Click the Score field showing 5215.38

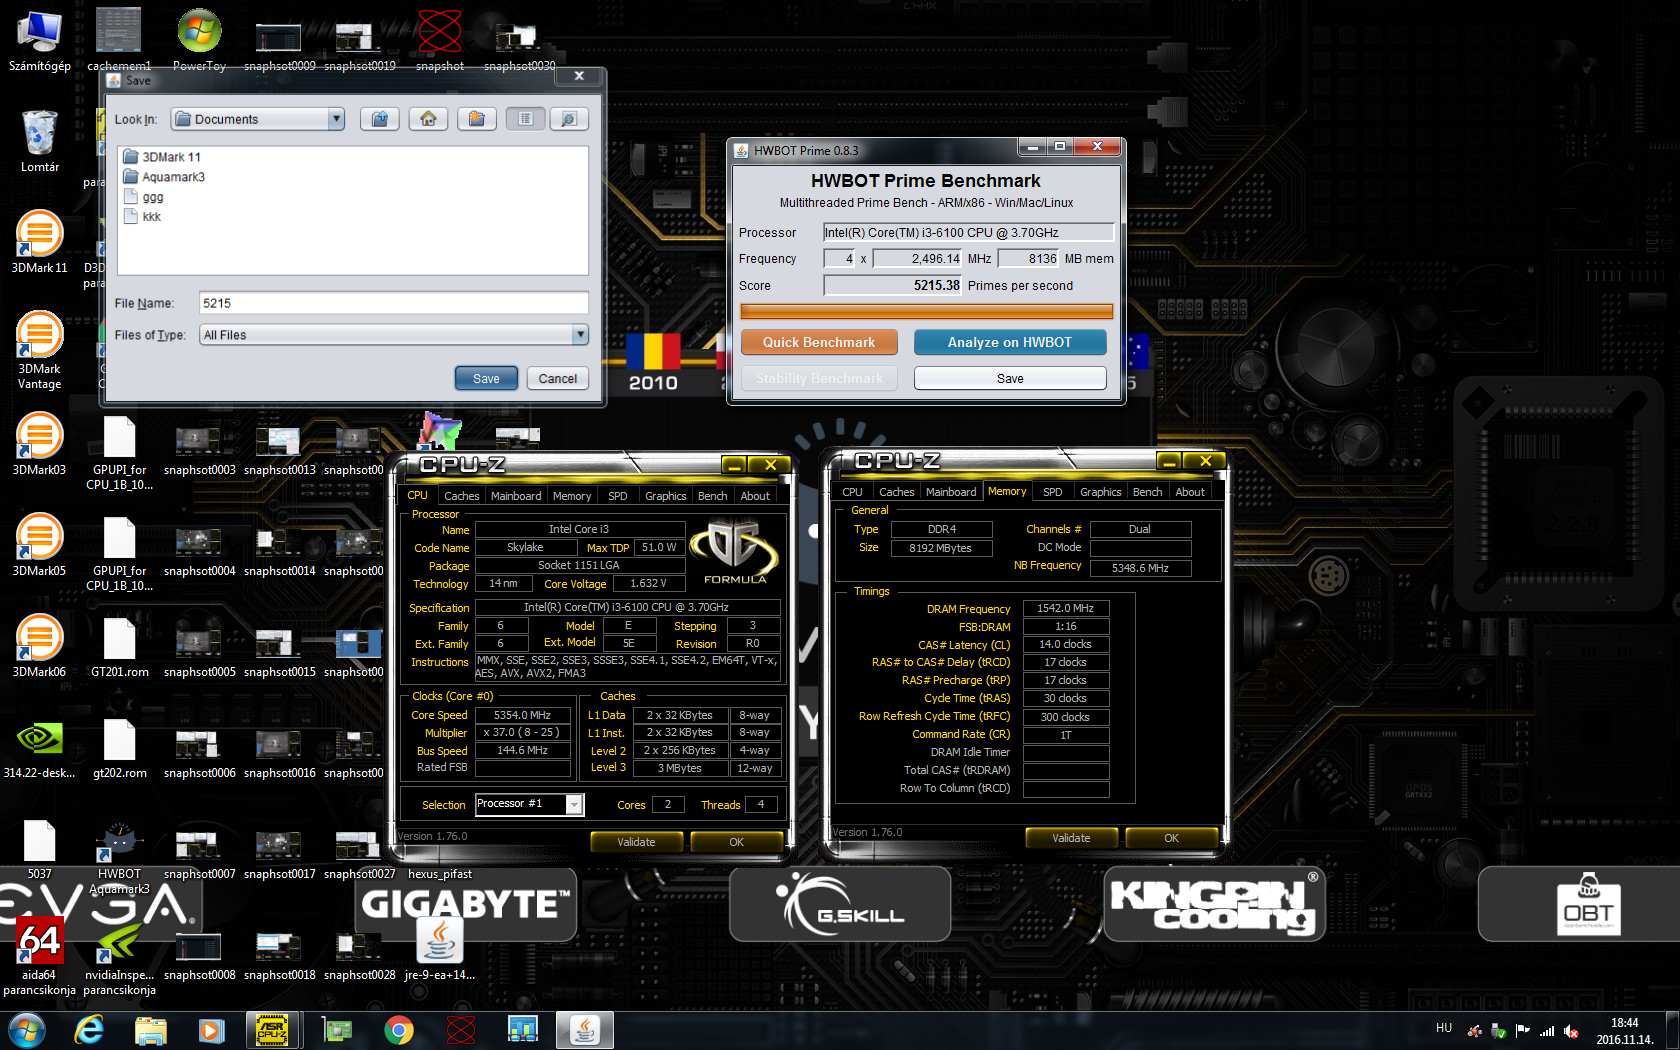click(x=892, y=285)
